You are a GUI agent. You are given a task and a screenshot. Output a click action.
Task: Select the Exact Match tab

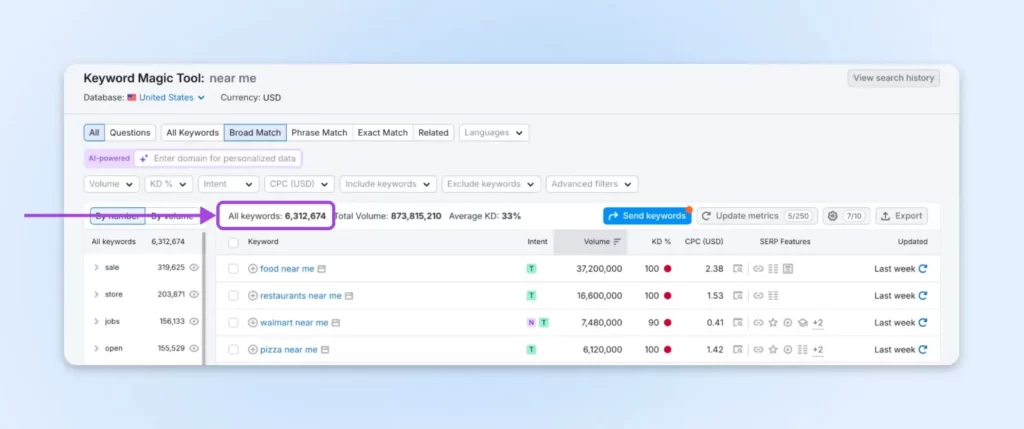pos(383,133)
